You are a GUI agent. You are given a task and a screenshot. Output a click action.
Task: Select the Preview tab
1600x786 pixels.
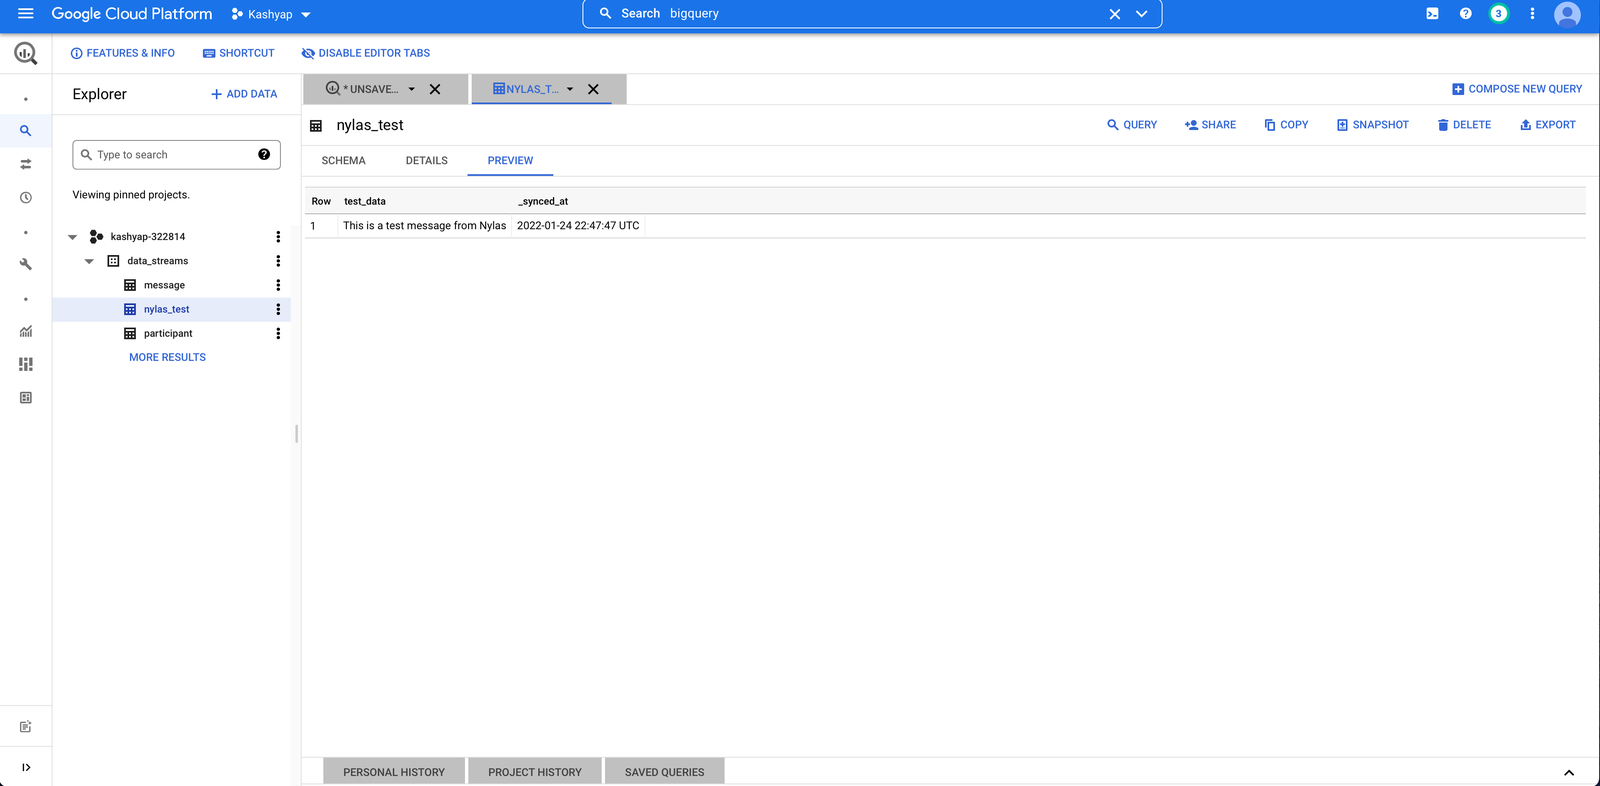tap(510, 161)
